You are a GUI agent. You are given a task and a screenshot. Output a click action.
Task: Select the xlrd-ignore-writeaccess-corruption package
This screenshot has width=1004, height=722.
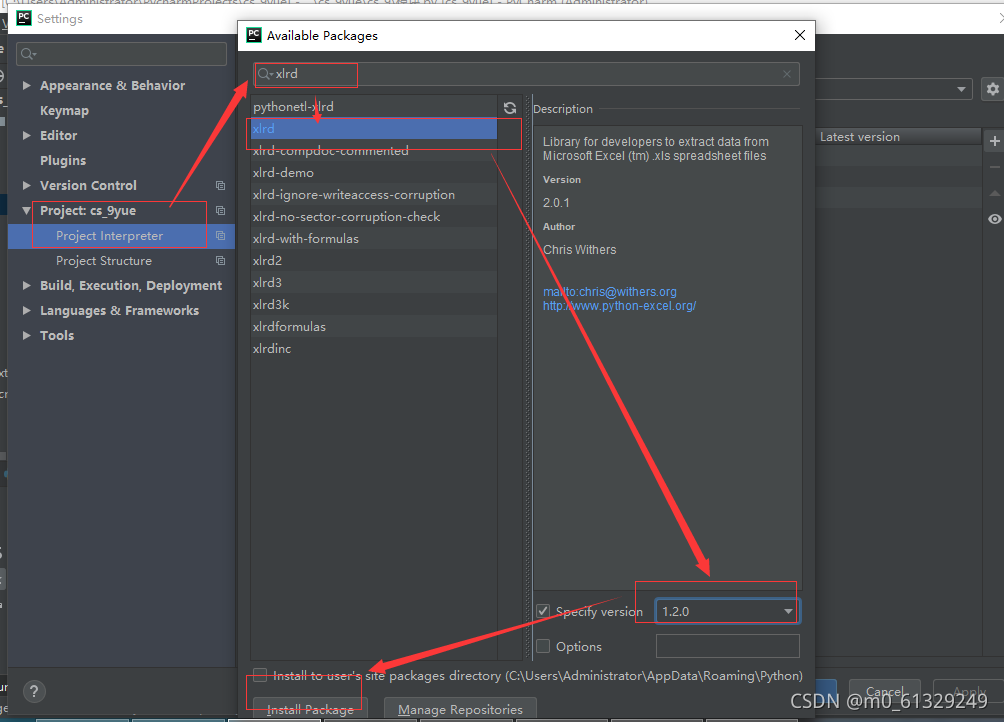click(373, 195)
